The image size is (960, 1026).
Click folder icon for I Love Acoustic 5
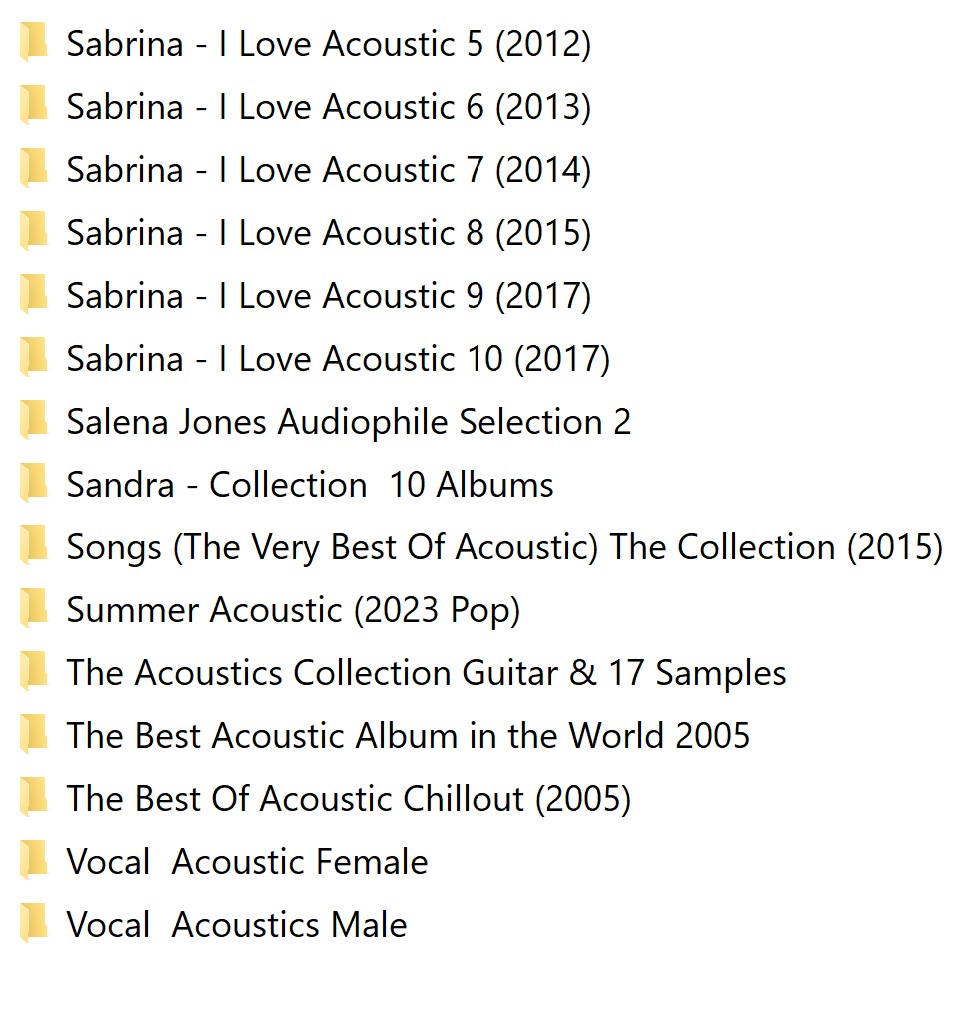tap(33, 43)
